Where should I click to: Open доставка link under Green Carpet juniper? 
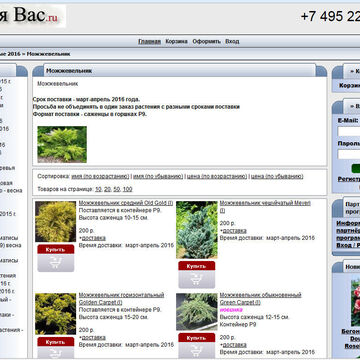pyautogui.click(x=235, y=345)
